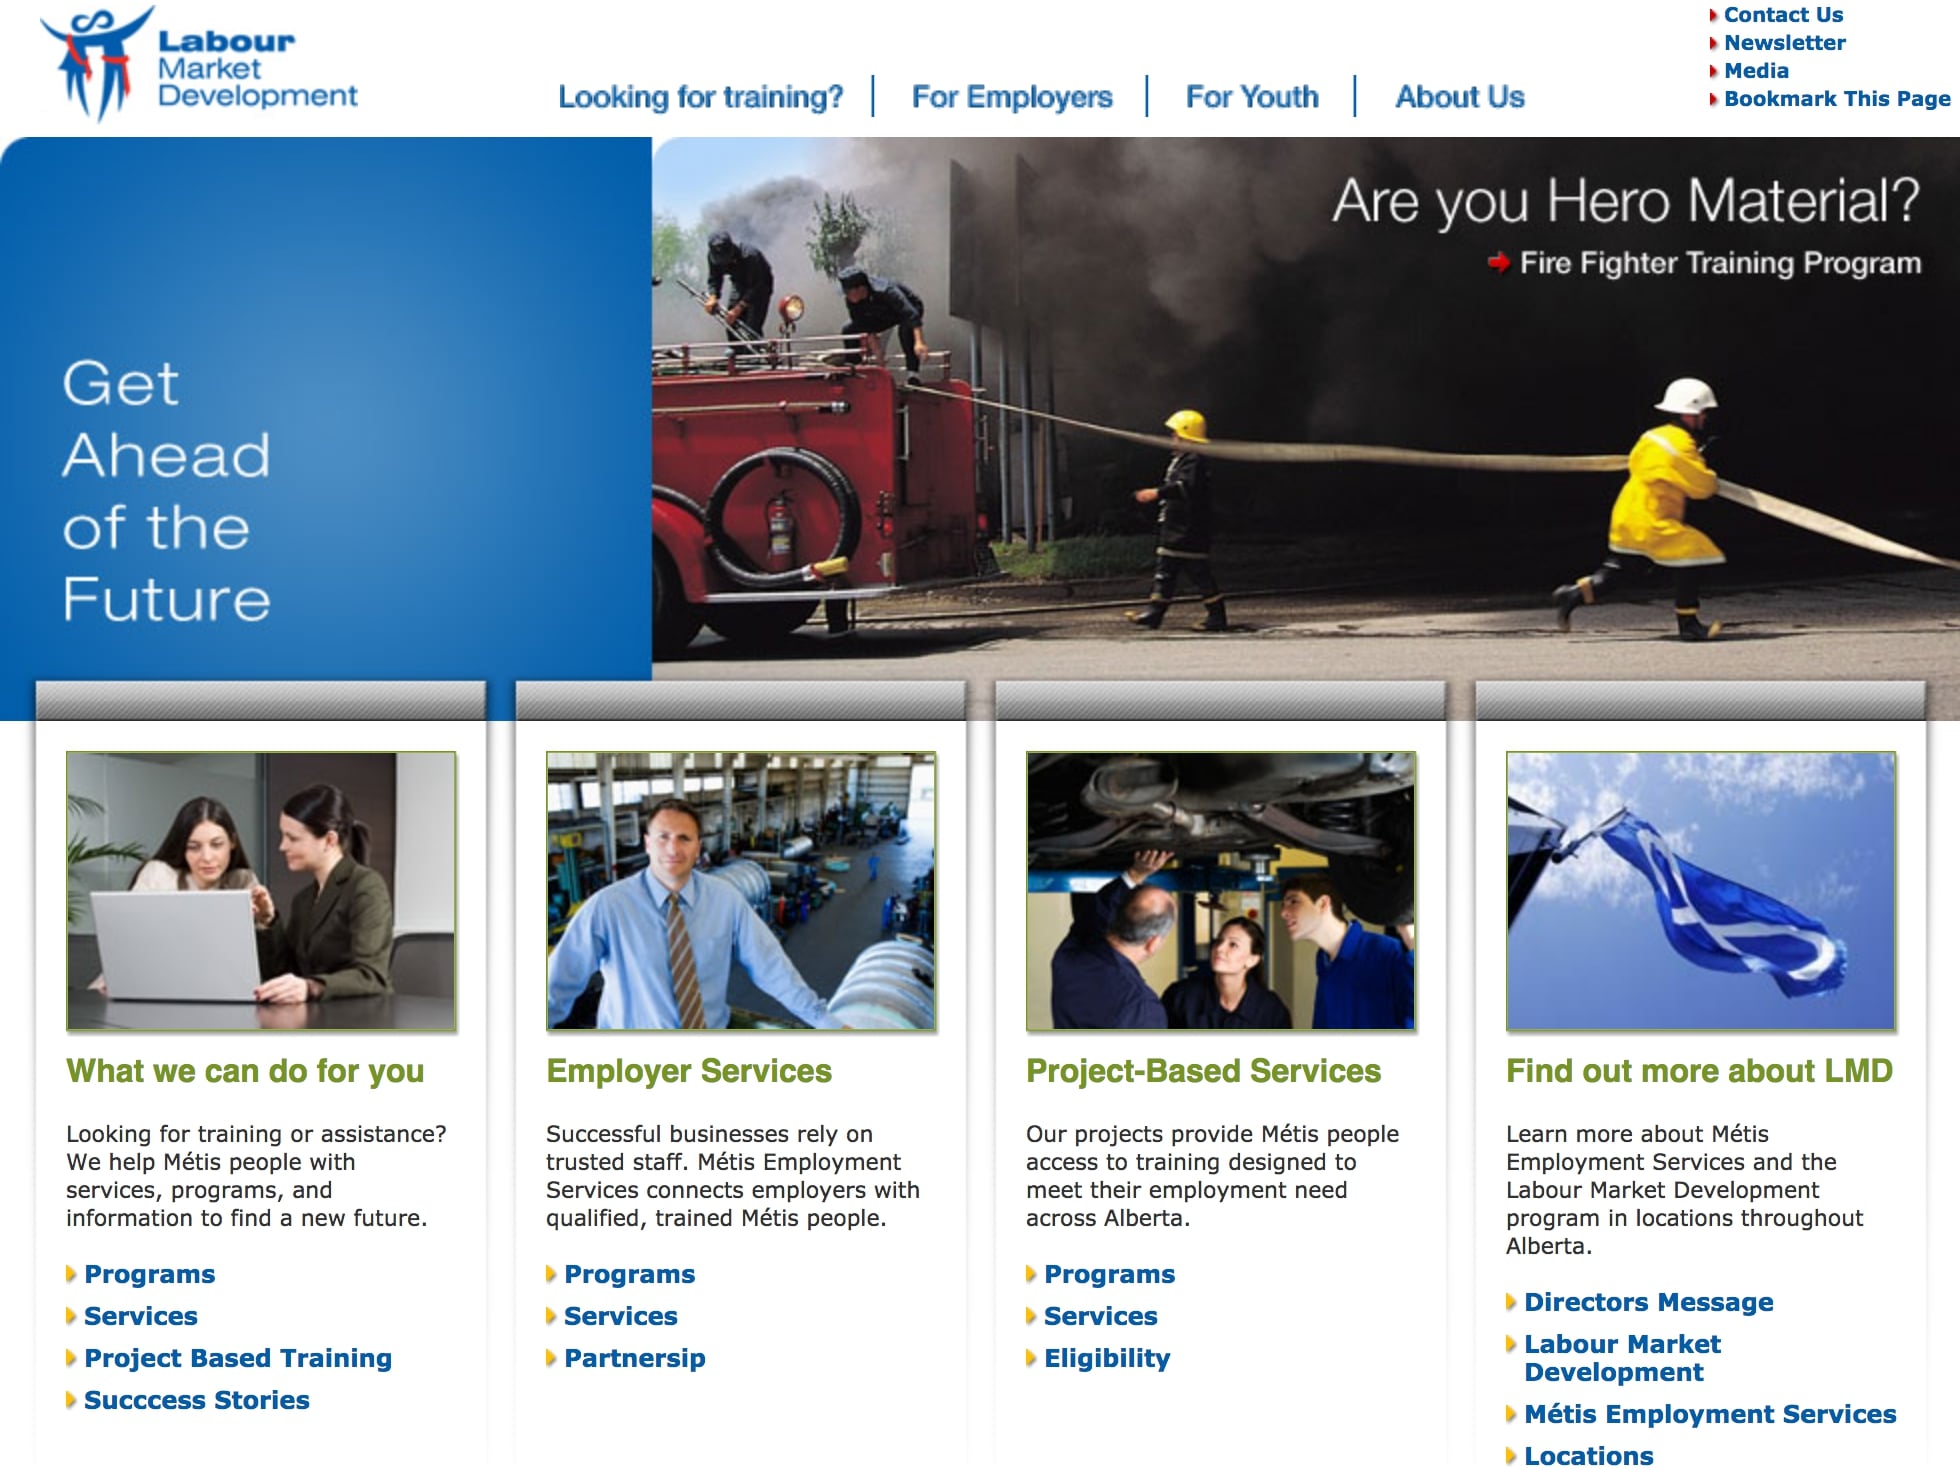Open the For Employers menu
The height and width of the screenshot is (1470, 1960).
(x=1012, y=97)
